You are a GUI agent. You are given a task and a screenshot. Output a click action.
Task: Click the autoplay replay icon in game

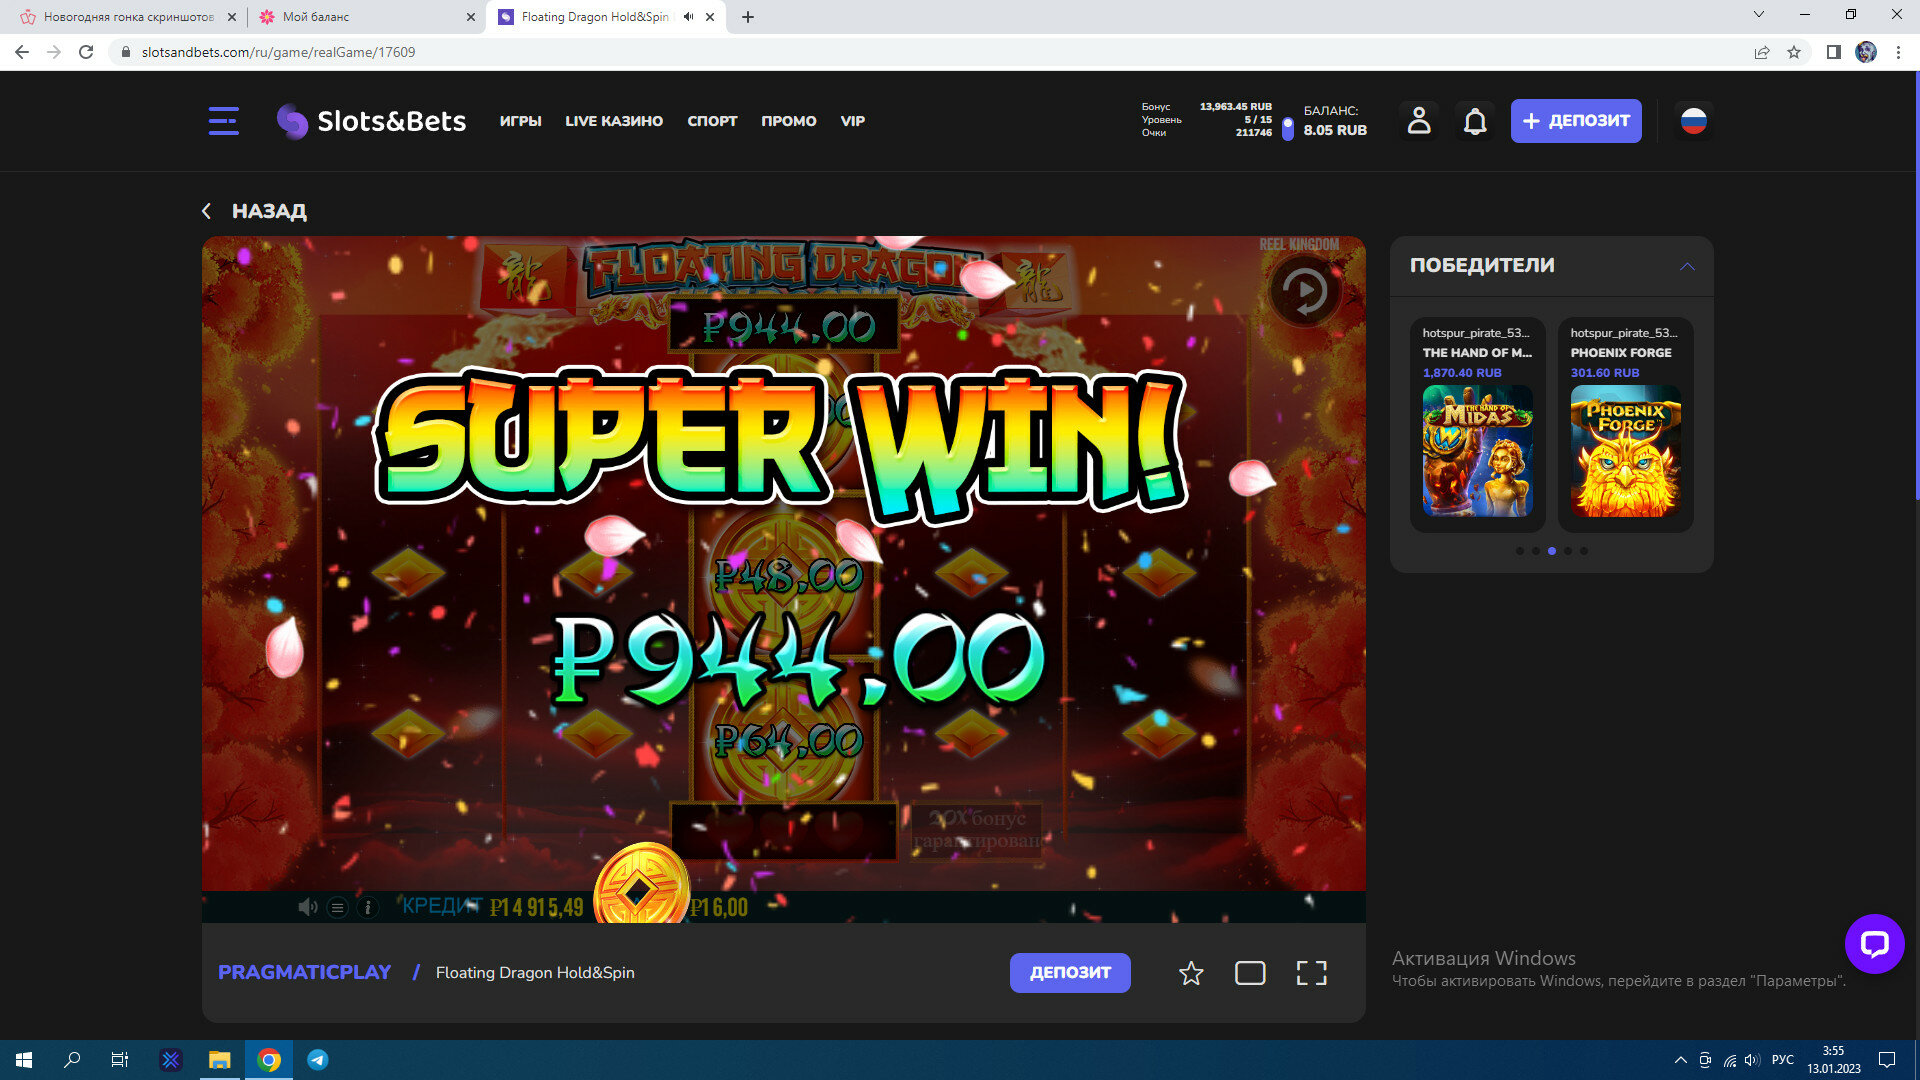pos(1304,292)
